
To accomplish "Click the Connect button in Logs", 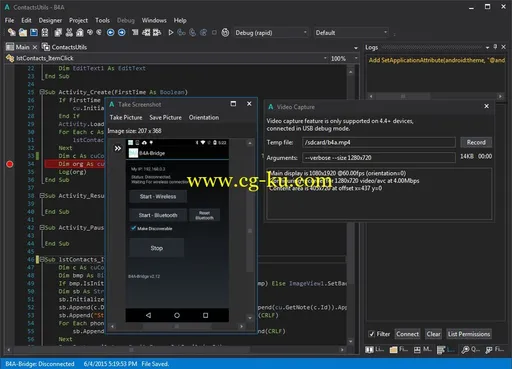I will 408,334.
